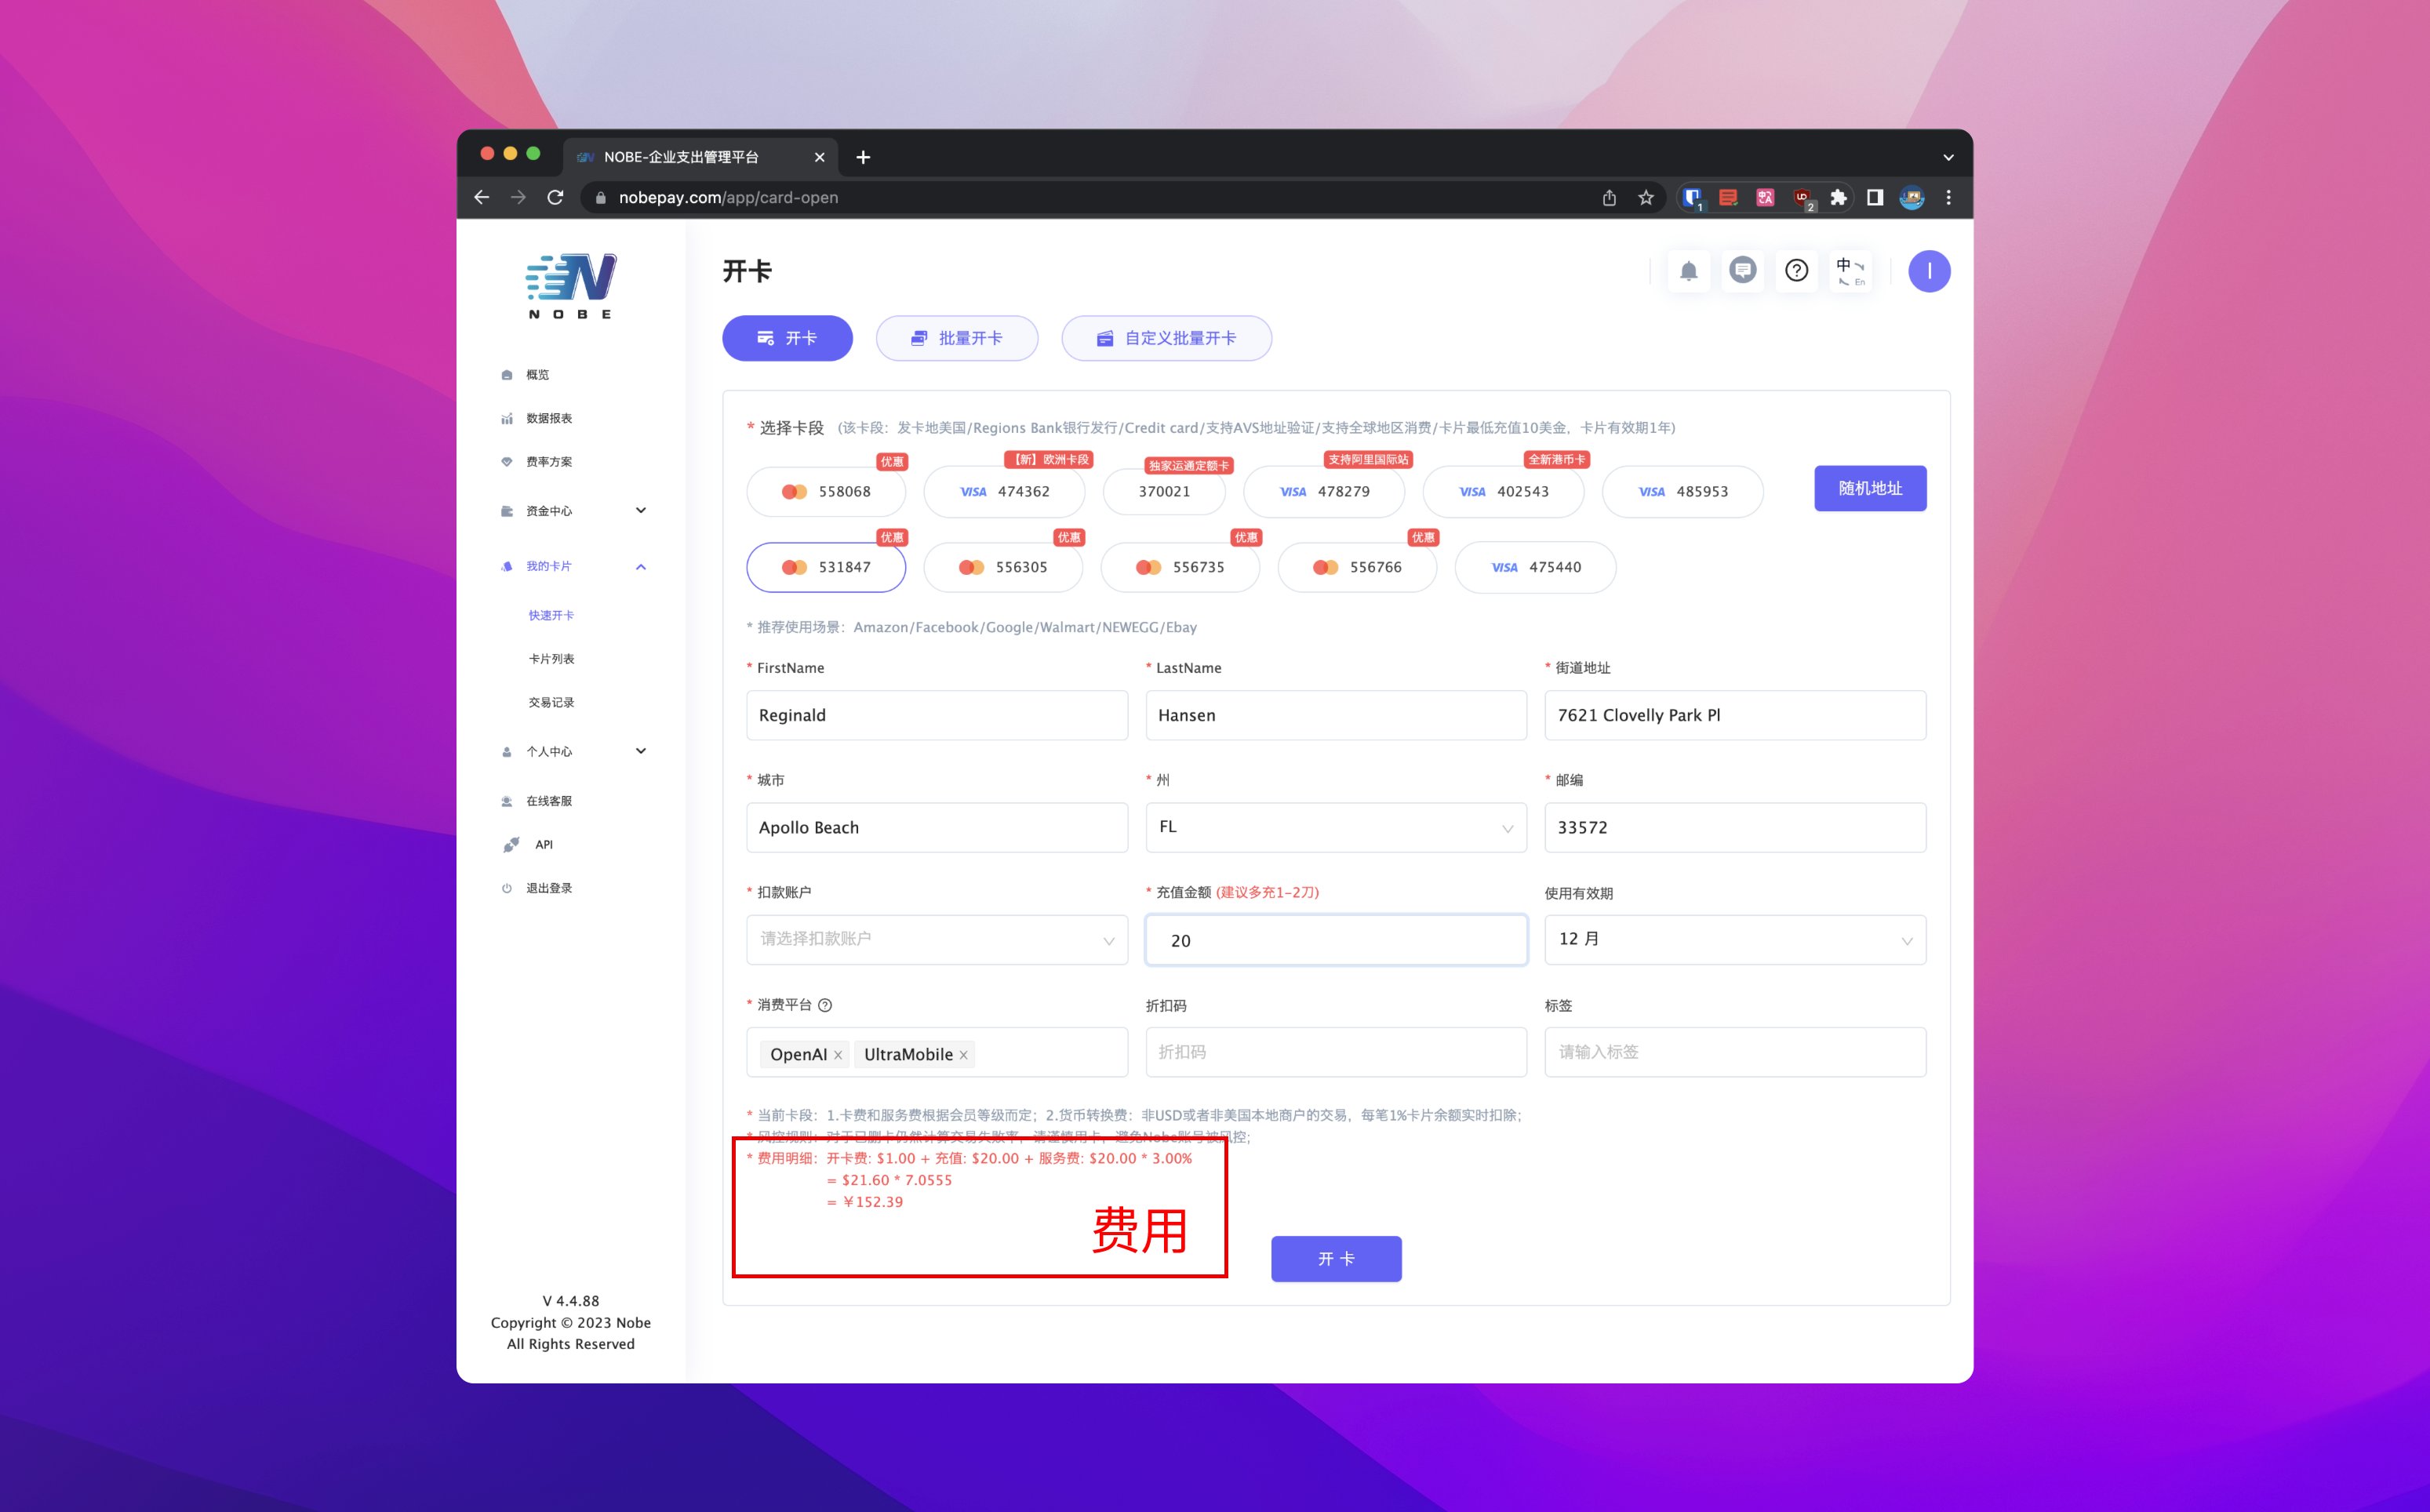
Task: Select the 开卡 tab
Action: pos(787,338)
